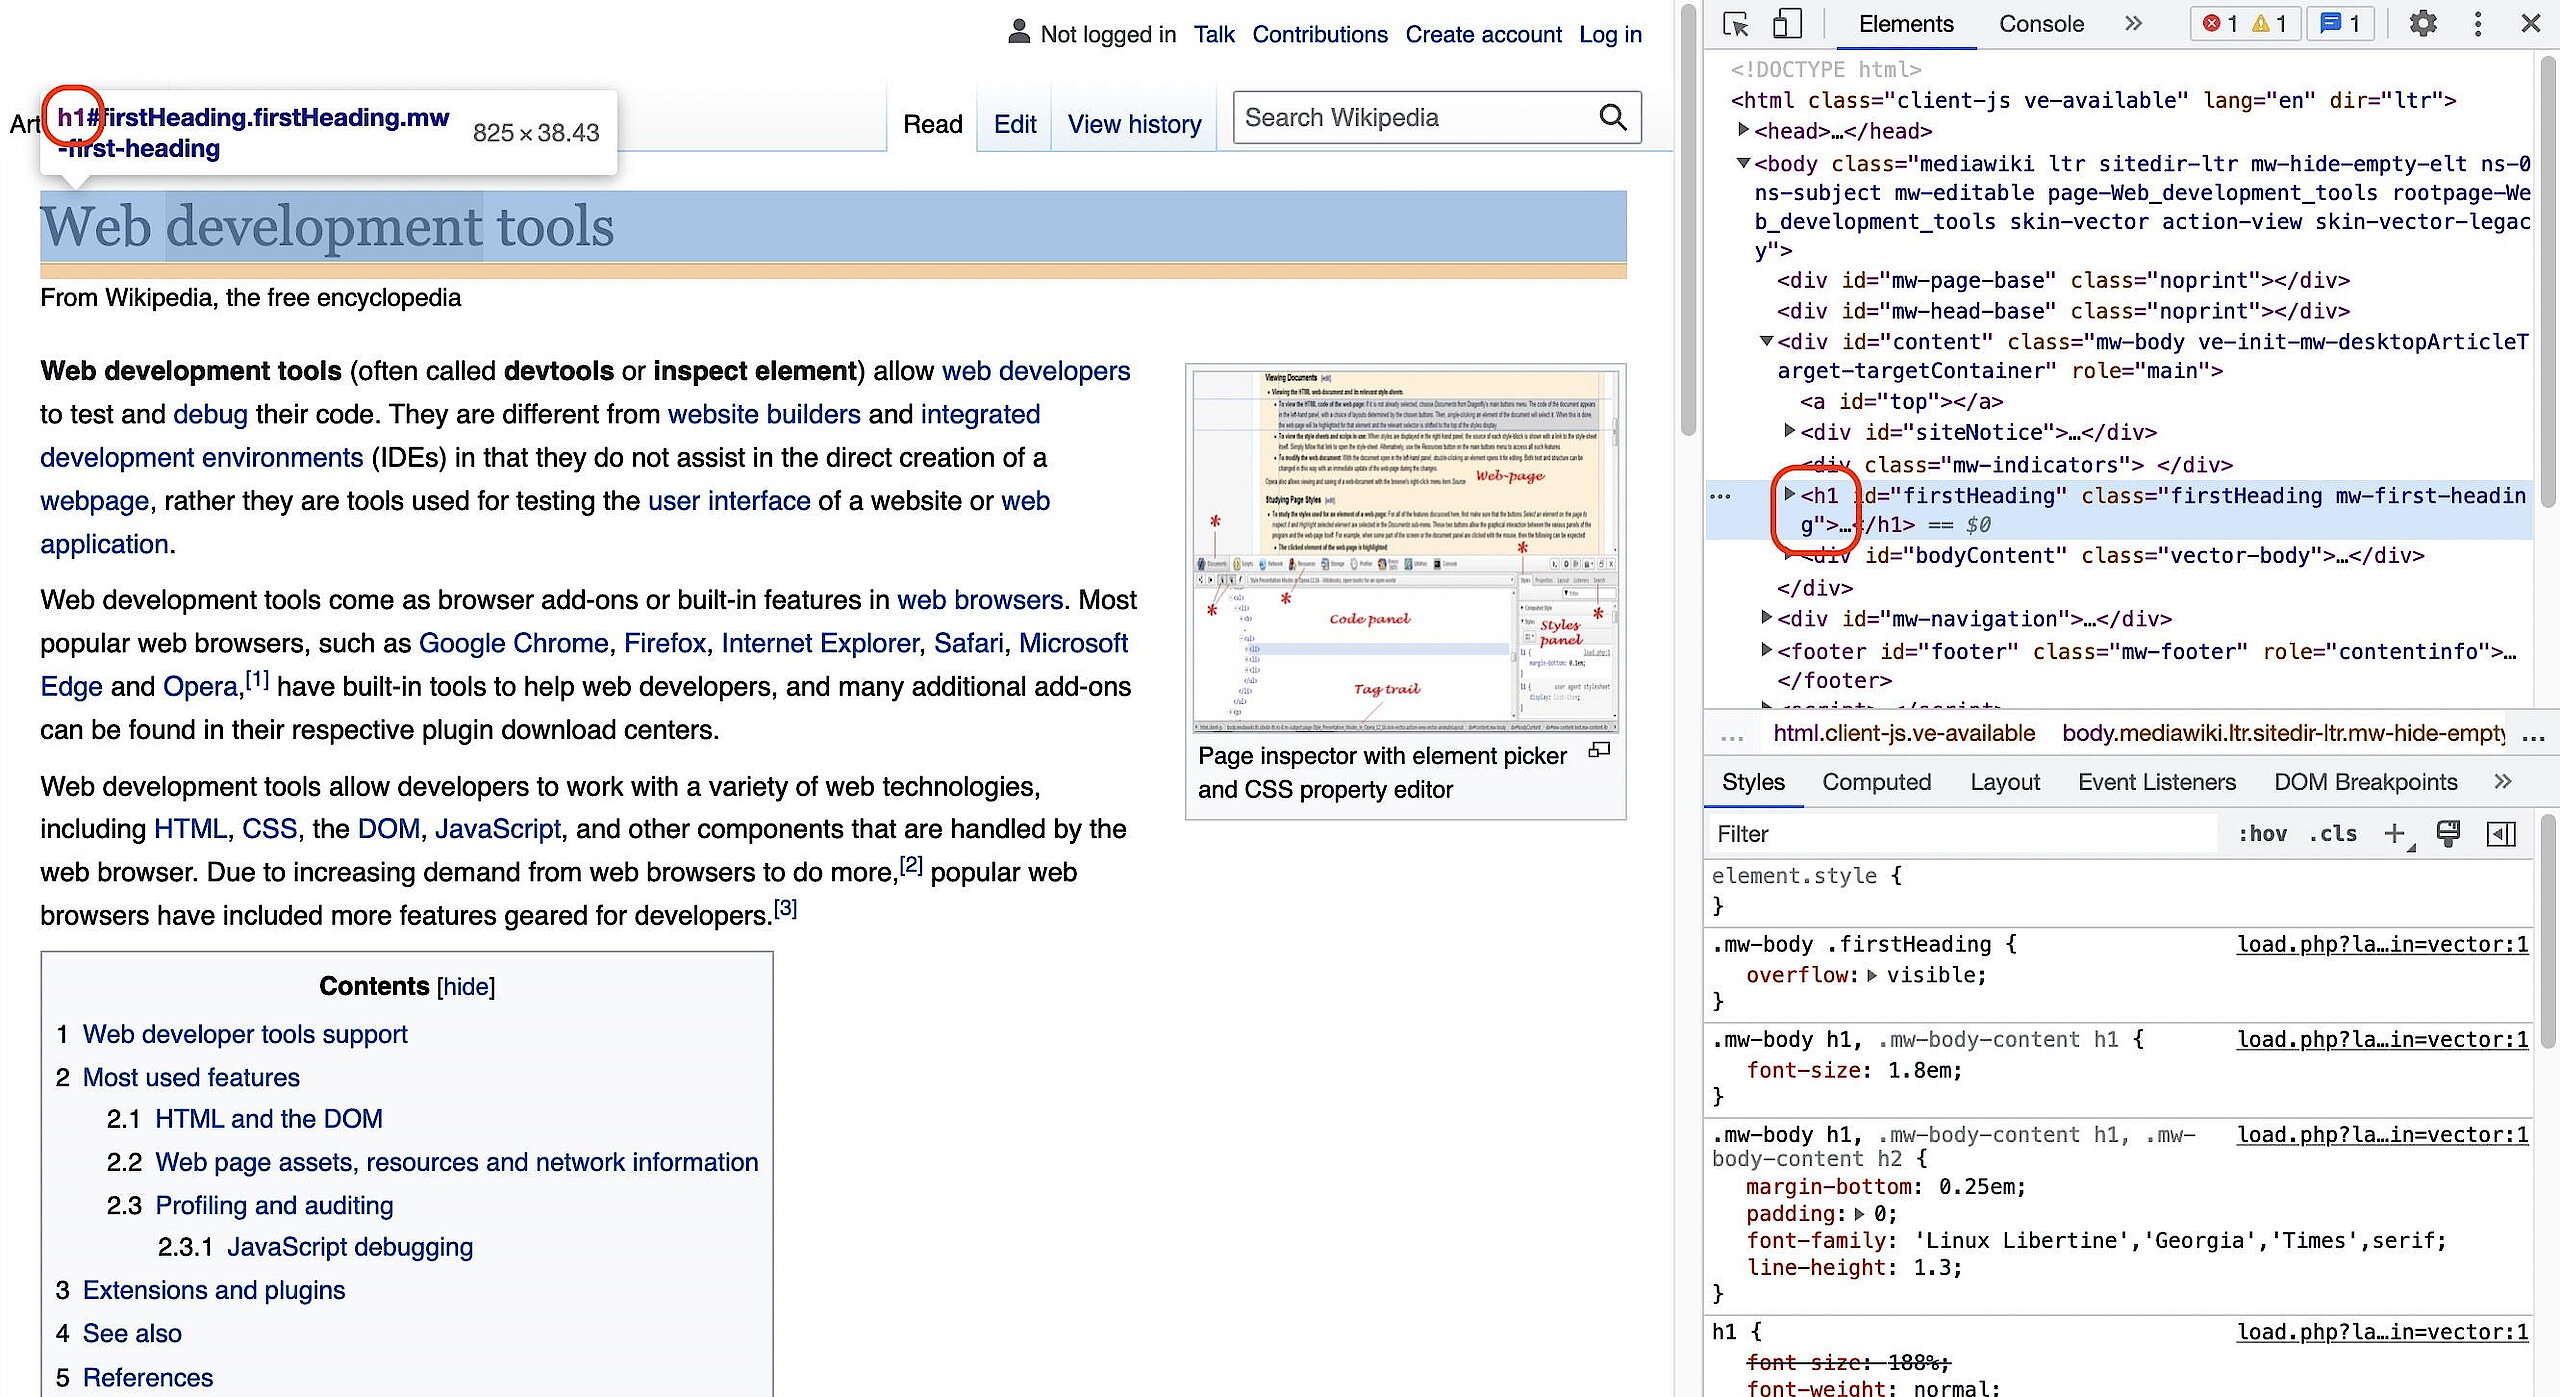Open the Google Chrome article link

(x=513, y=643)
